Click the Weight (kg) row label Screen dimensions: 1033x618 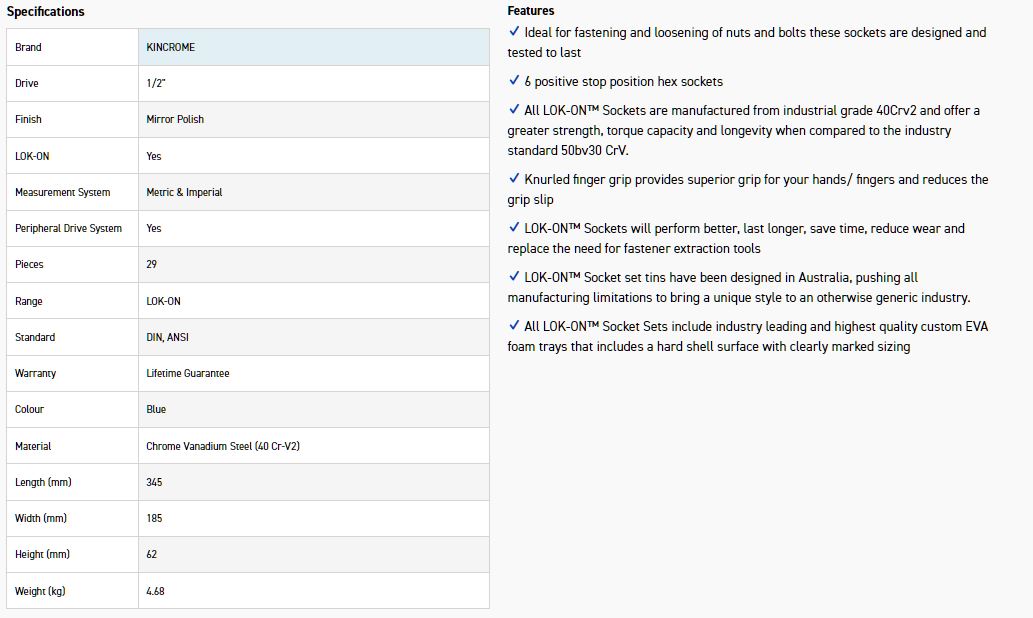point(40,591)
